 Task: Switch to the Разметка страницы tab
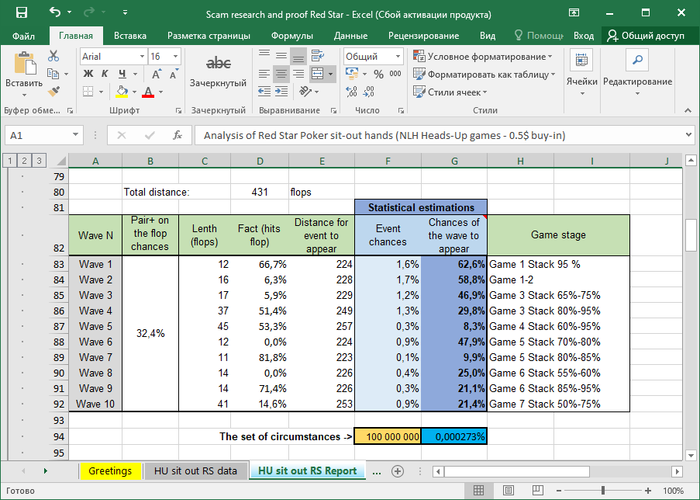click(x=208, y=36)
